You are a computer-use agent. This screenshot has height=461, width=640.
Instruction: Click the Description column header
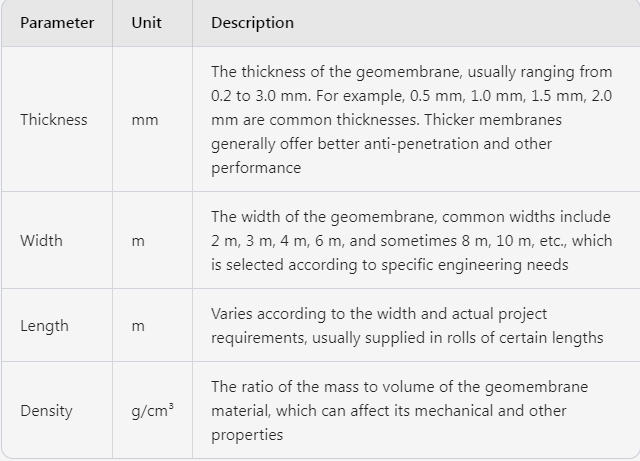(x=252, y=22)
